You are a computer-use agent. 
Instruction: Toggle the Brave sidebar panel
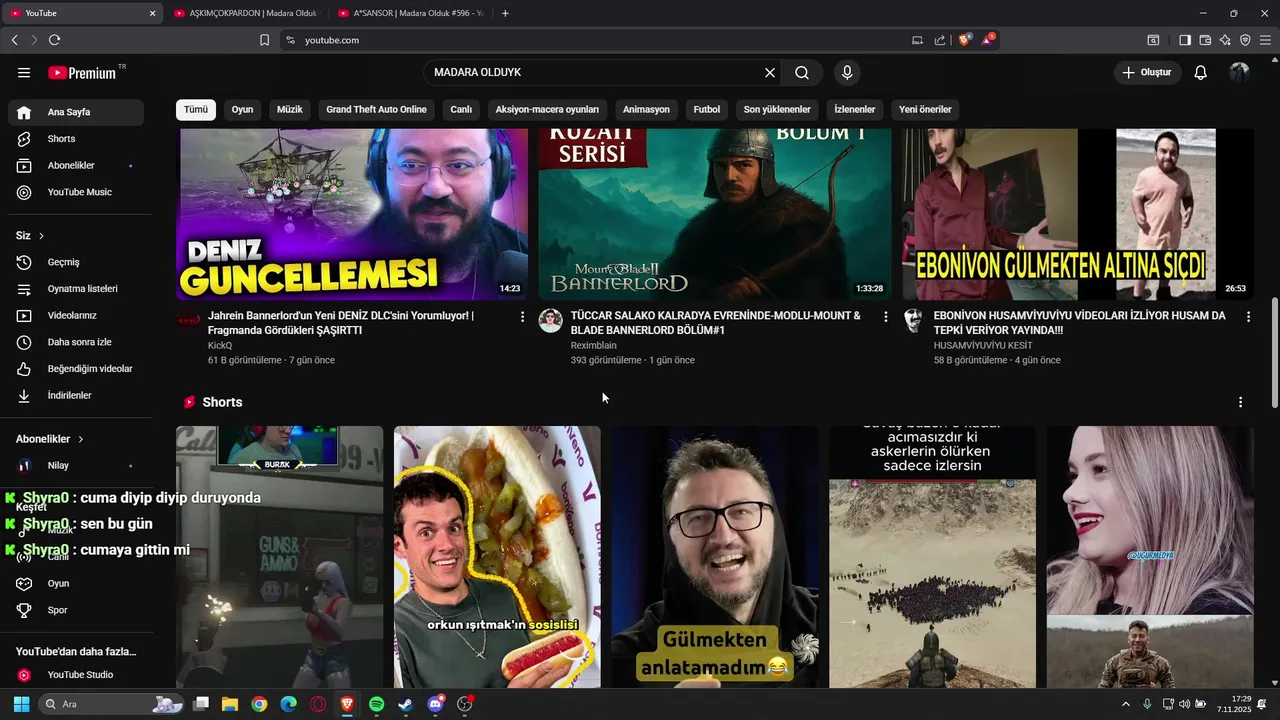1185,40
